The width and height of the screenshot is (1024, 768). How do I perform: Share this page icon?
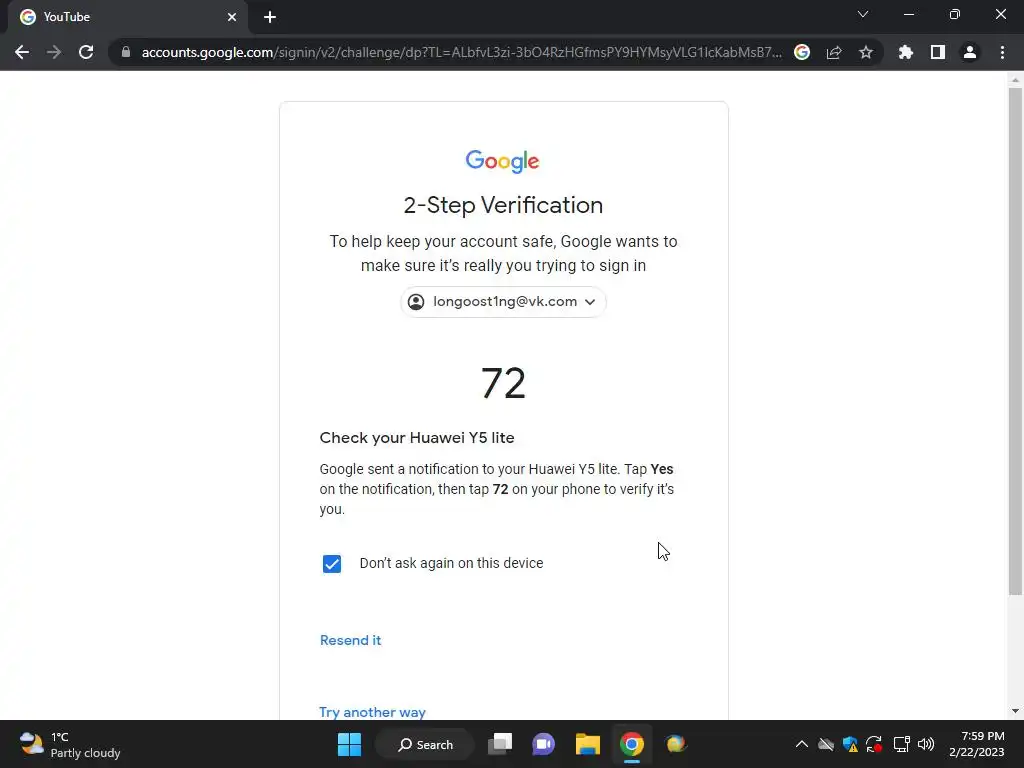[x=834, y=52]
